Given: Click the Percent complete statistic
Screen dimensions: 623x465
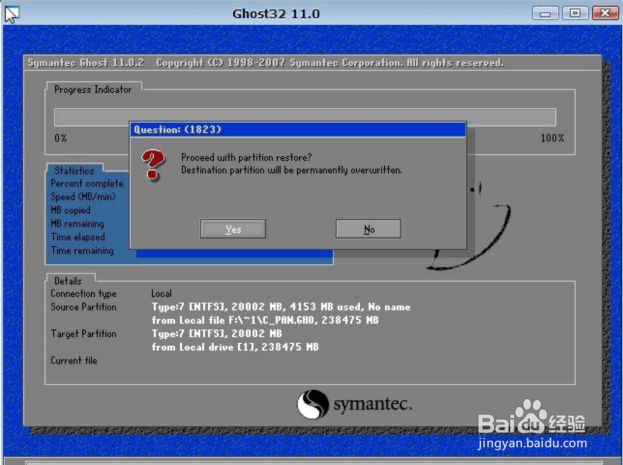Looking at the screenshot, I should point(87,184).
